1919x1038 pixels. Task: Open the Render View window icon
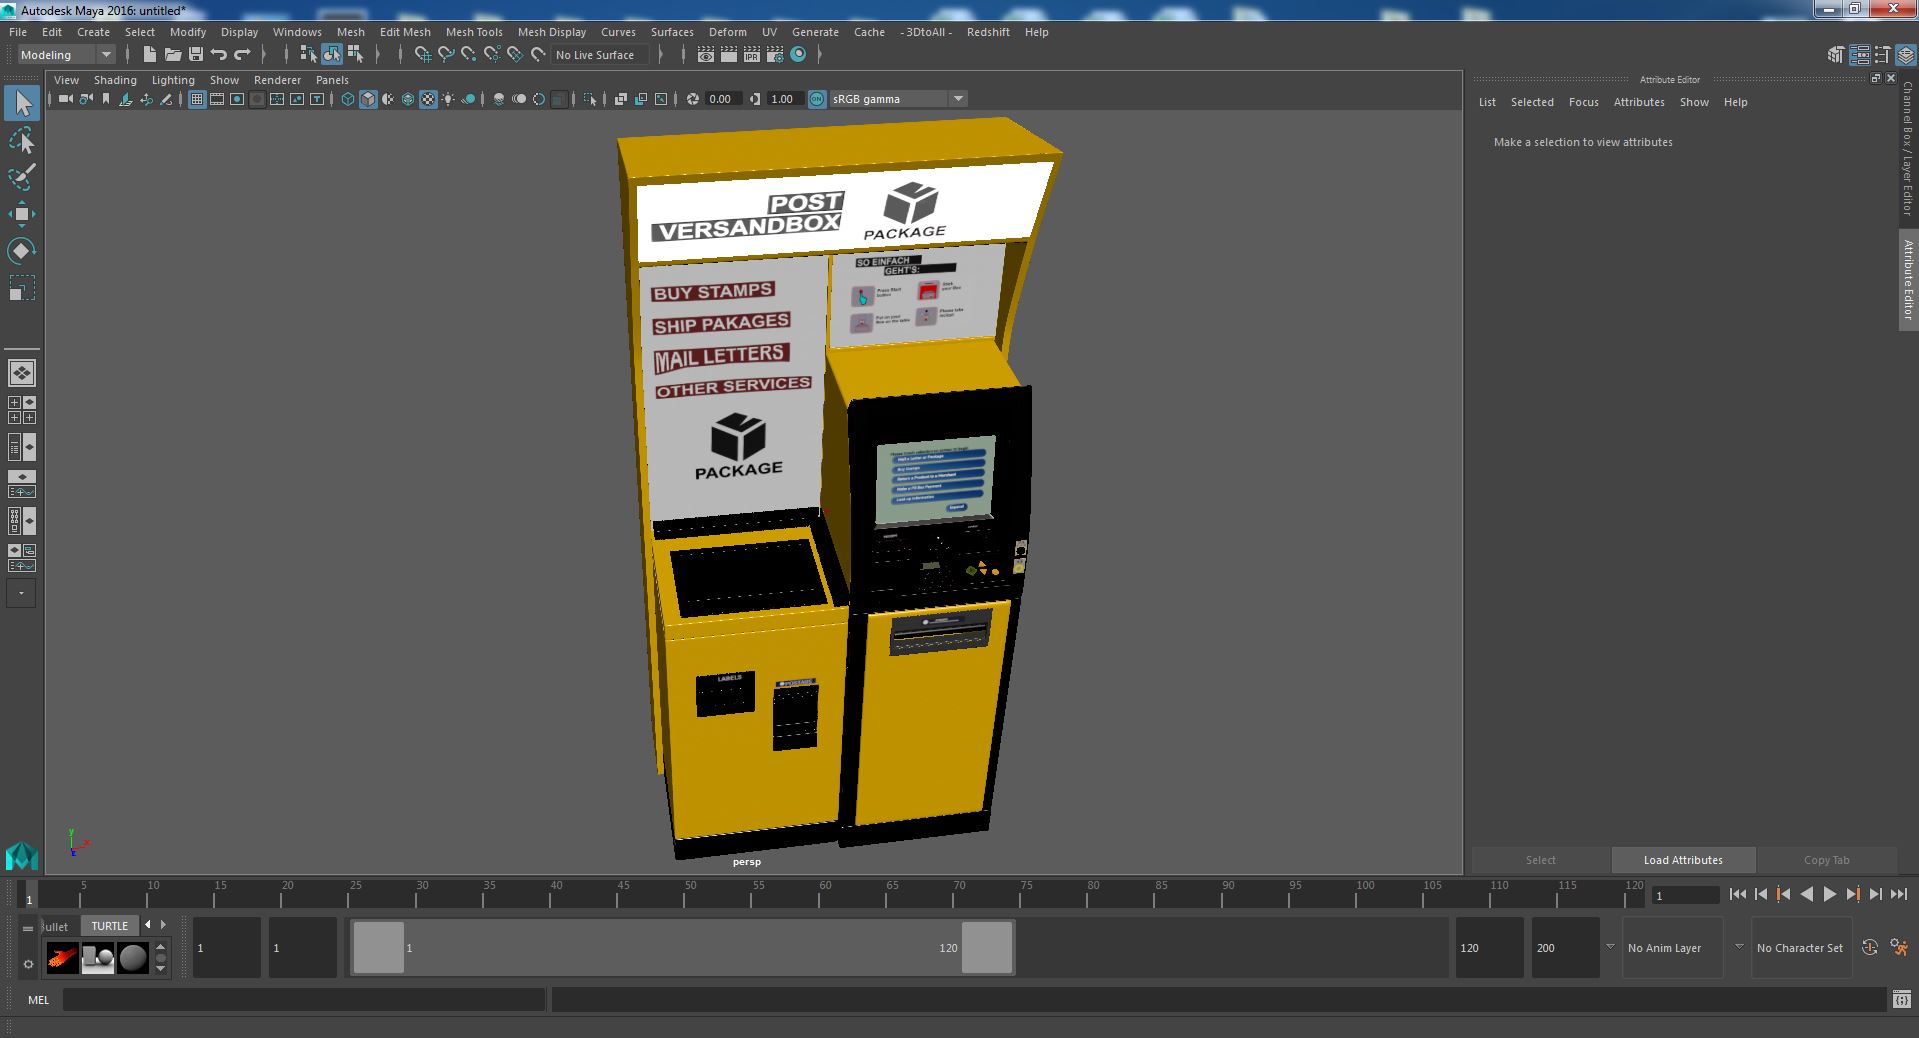pos(705,55)
